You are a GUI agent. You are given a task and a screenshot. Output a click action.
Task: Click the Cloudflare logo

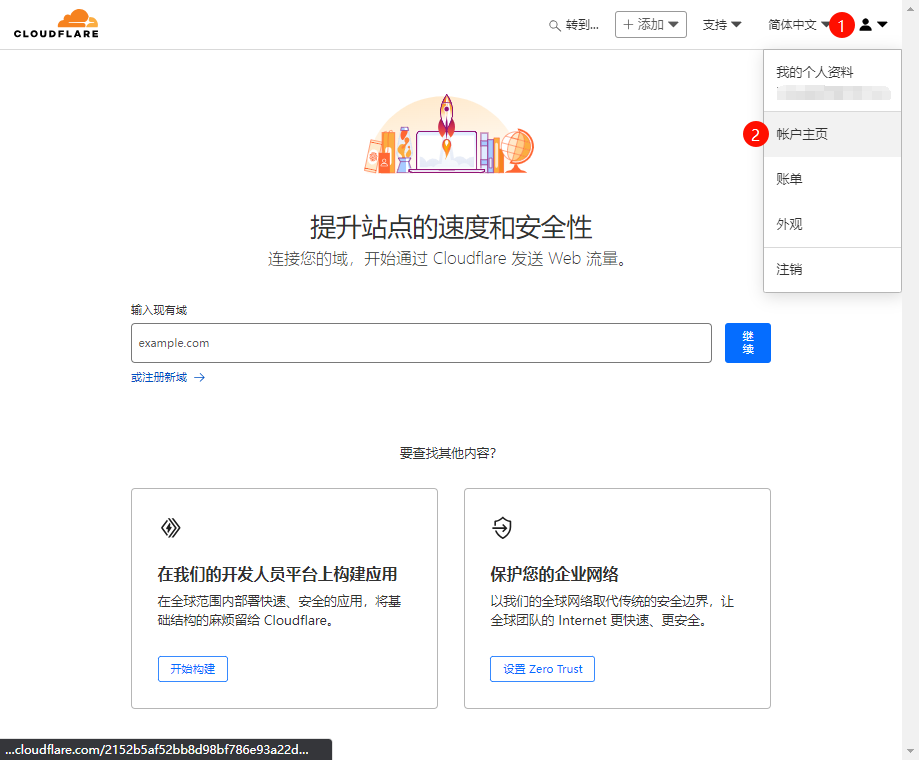pyautogui.click(x=56, y=24)
